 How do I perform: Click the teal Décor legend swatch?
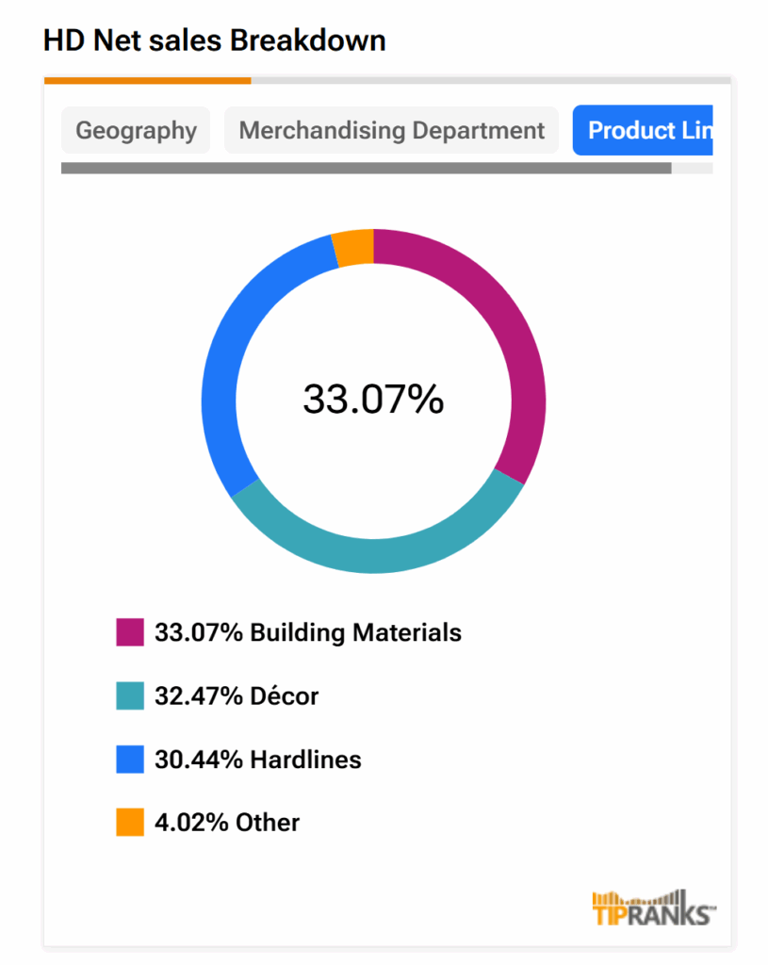coord(130,696)
